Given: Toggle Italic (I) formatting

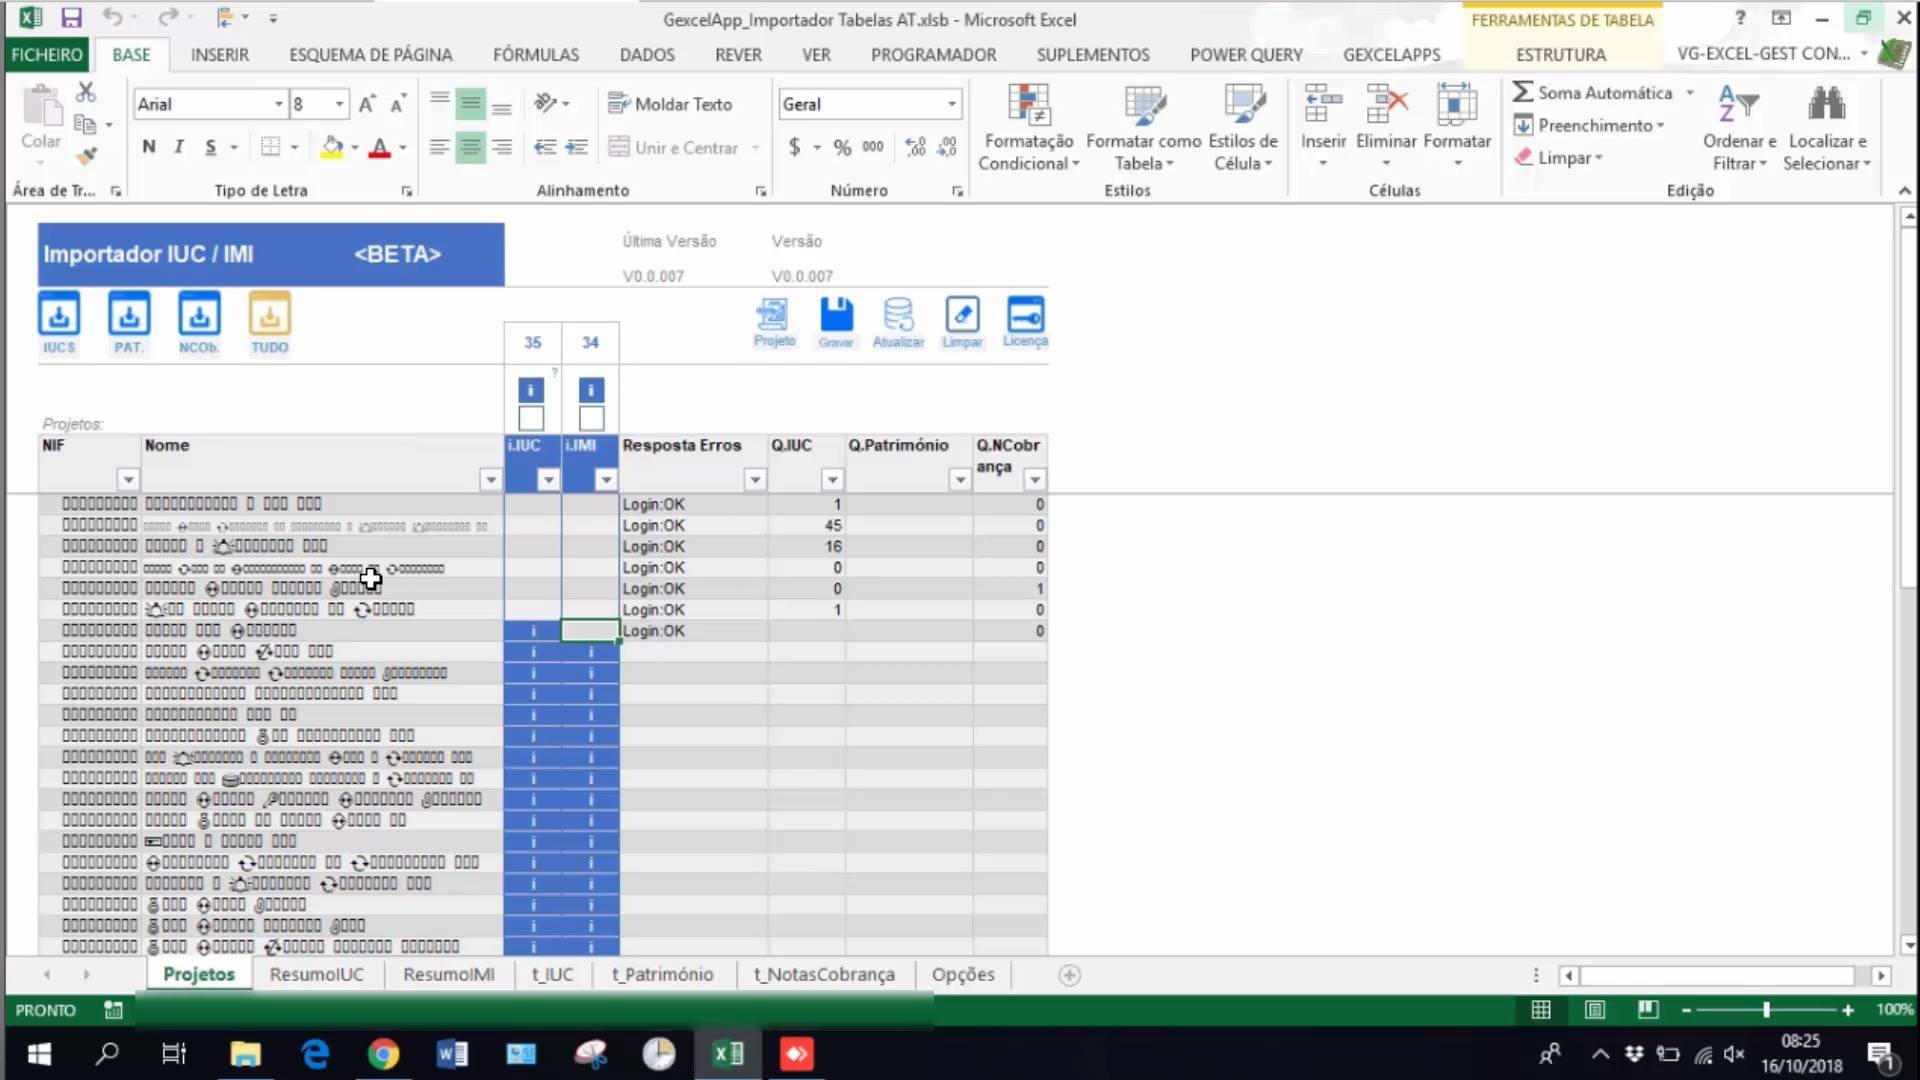Looking at the screenshot, I should [179, 147].
